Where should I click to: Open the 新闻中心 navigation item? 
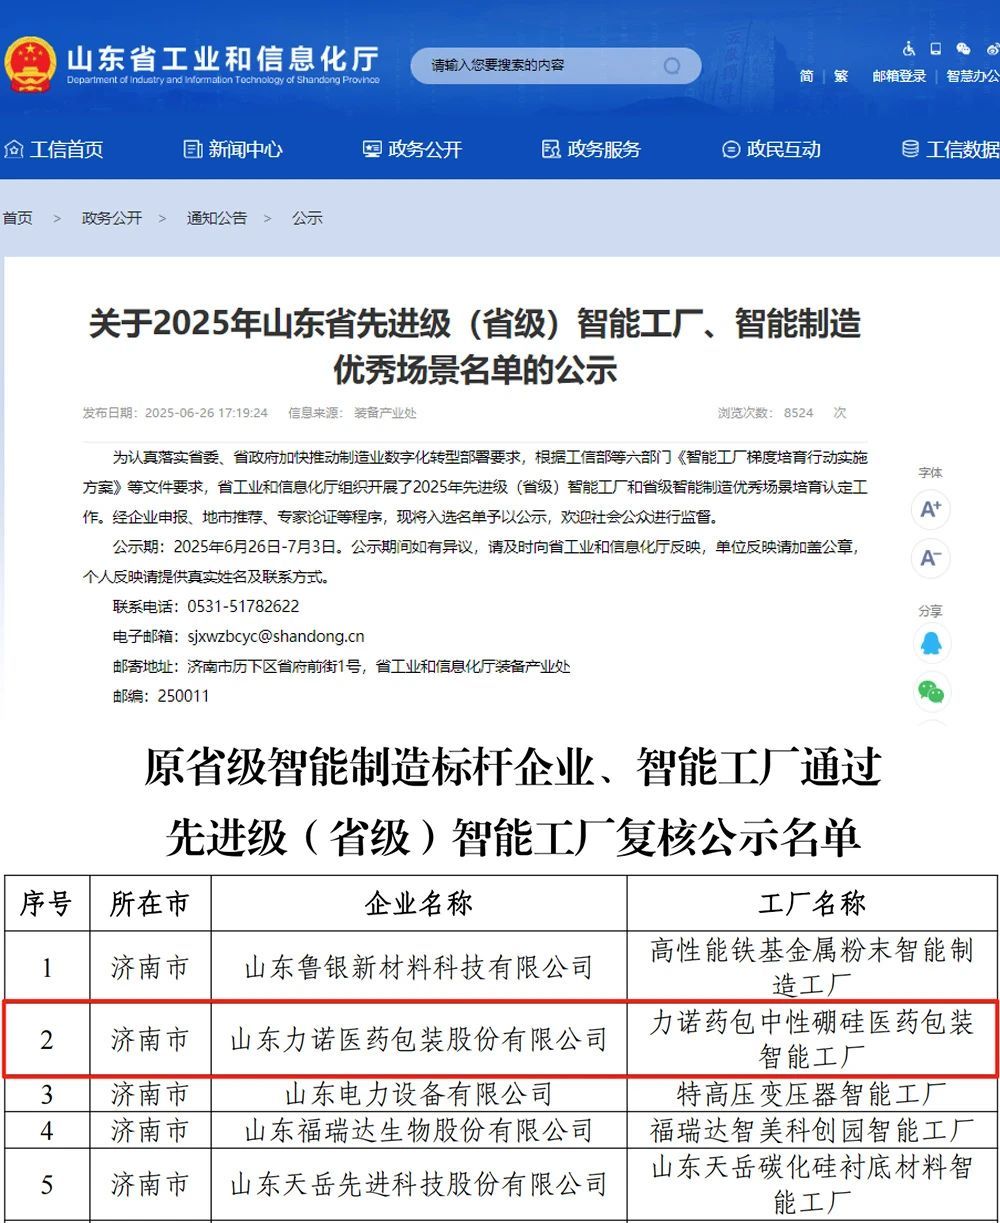[x=233, y=150]
